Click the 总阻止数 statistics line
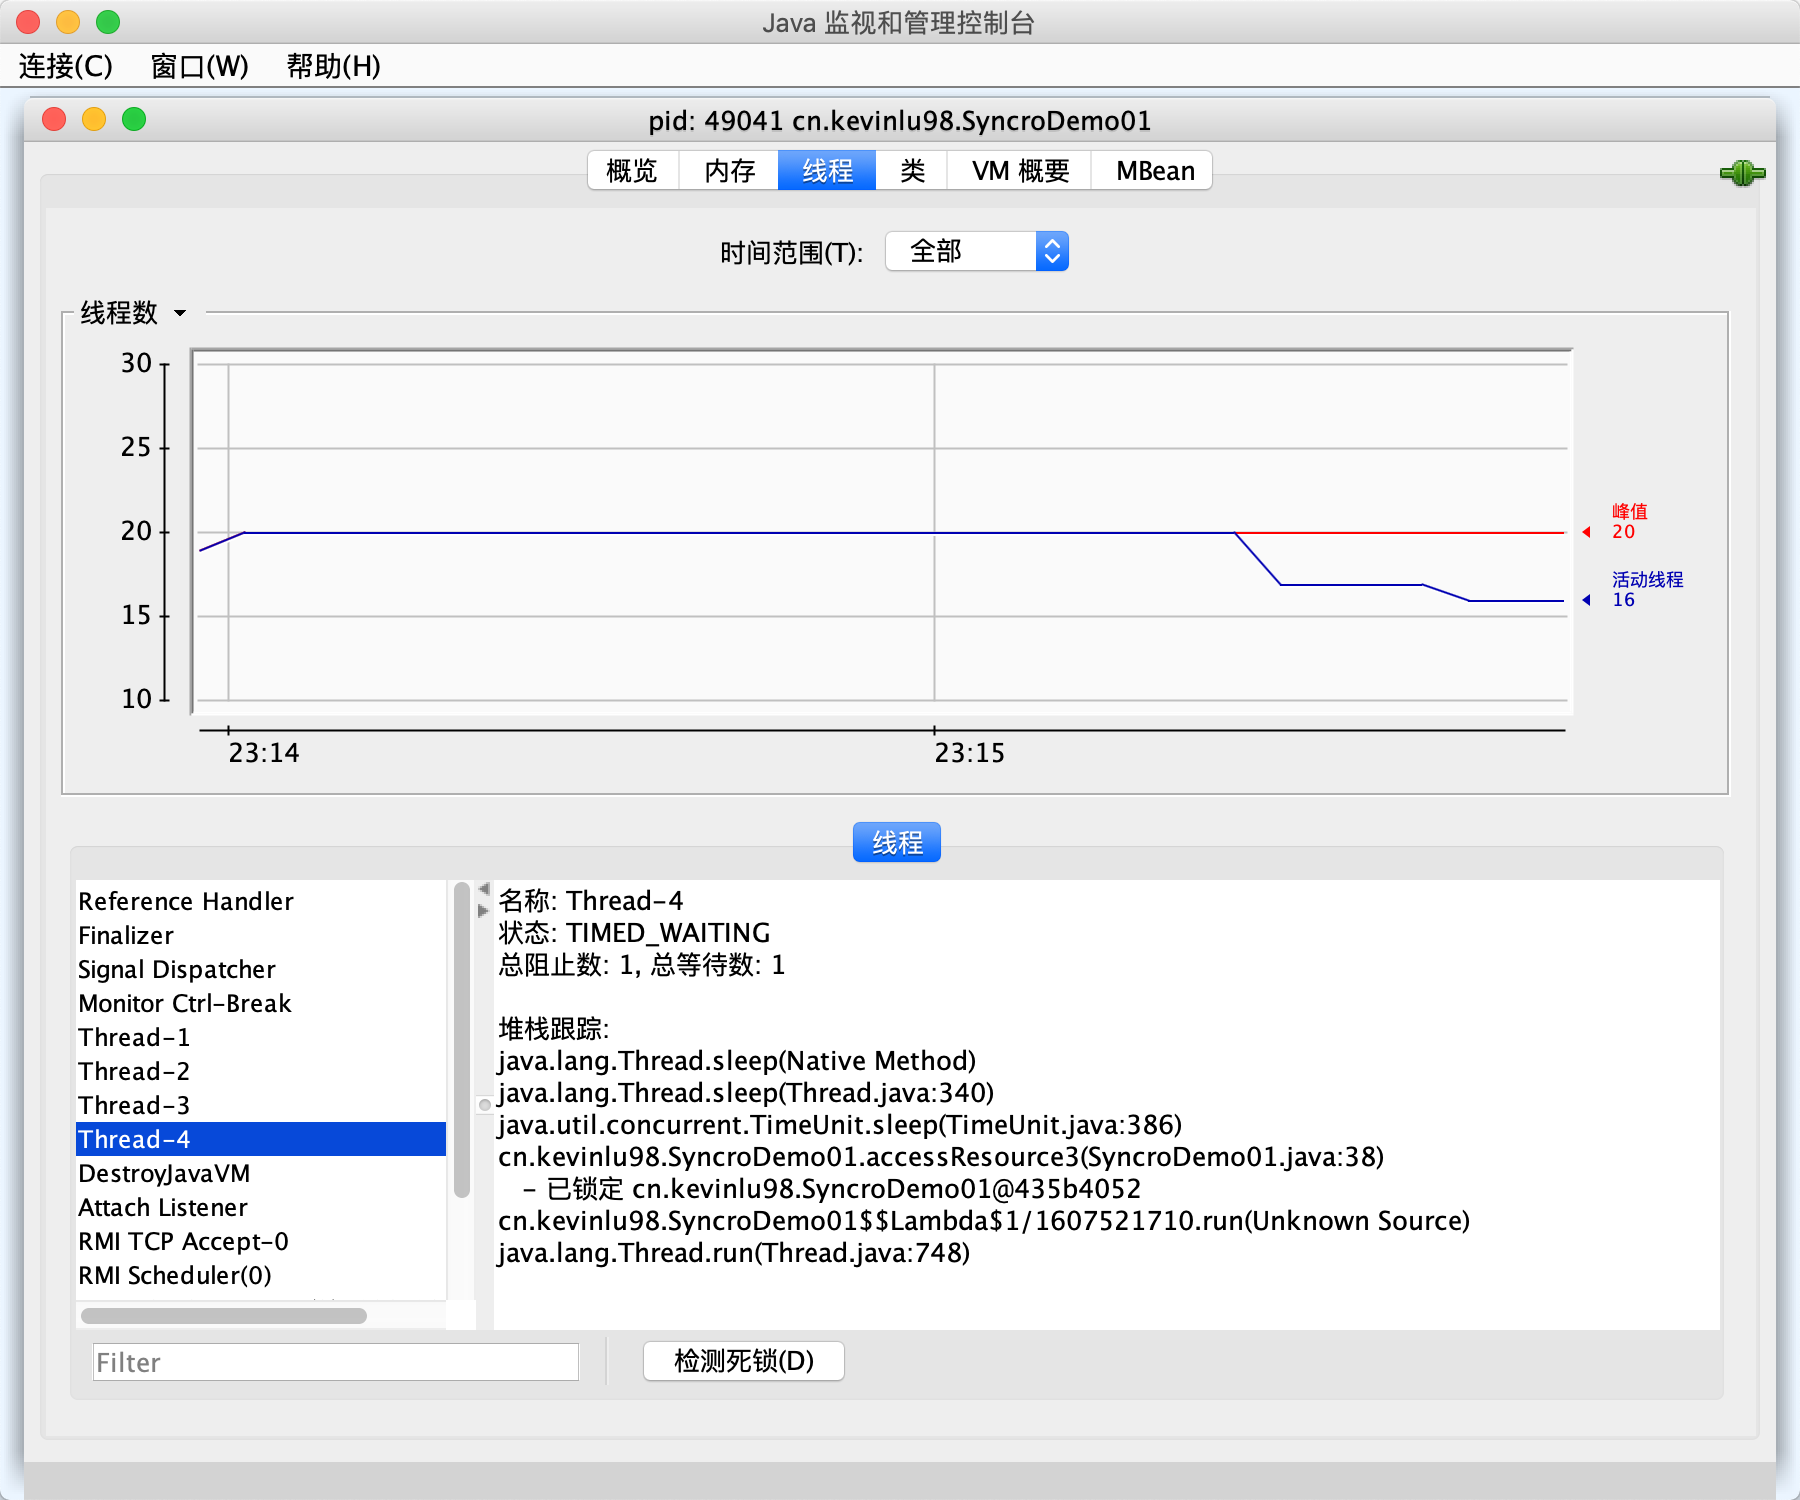The width and height of the screenshot is (1800, 1500). click(642, 965)
